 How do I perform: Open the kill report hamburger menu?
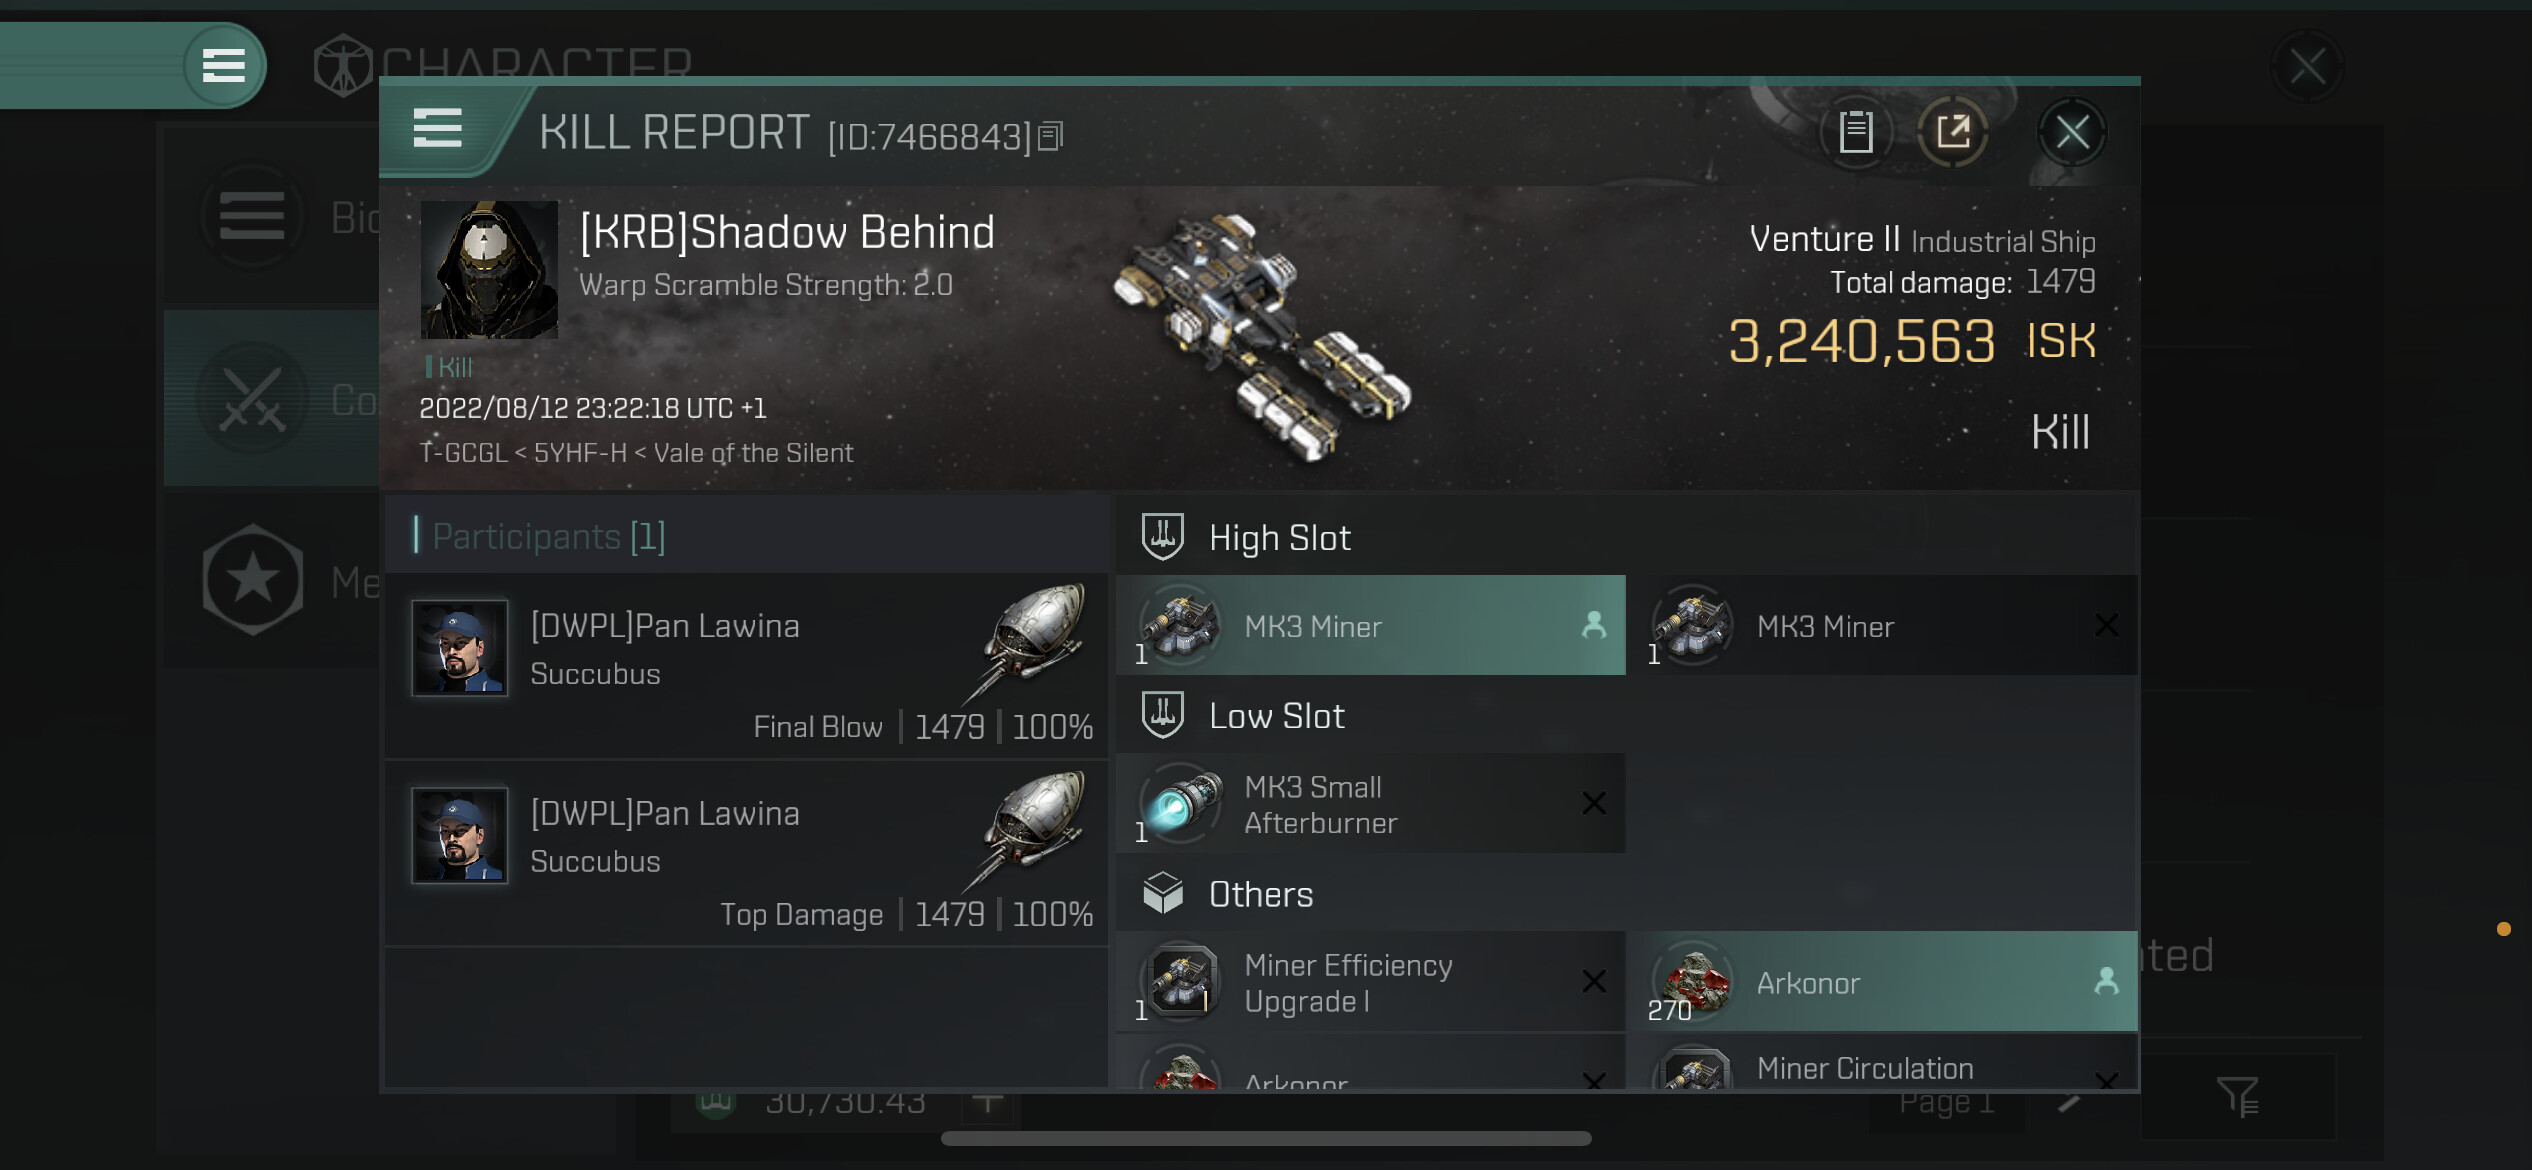click(437, 129)
